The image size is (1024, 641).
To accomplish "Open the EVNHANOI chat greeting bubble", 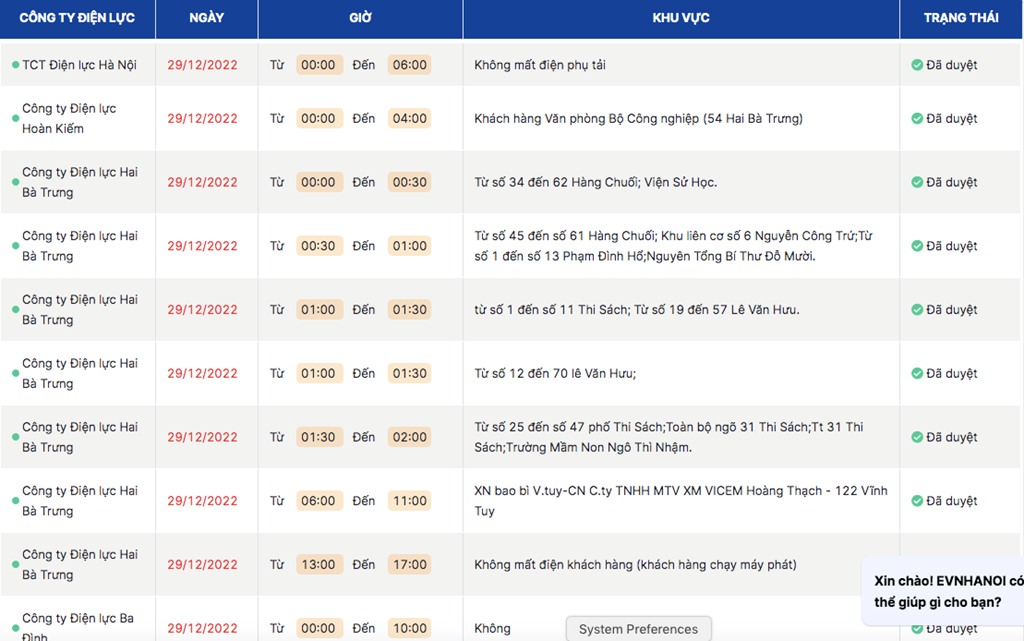I will (x=943, y=591).
